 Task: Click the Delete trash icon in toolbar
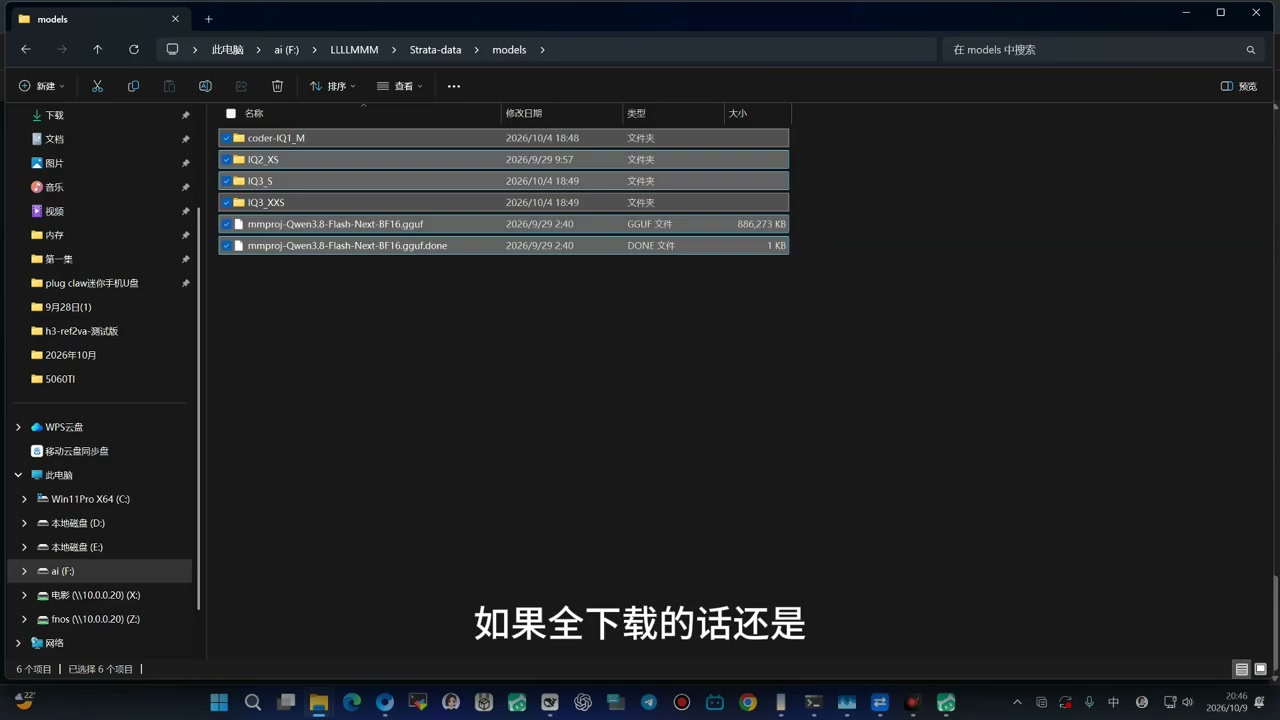point(277,86)
